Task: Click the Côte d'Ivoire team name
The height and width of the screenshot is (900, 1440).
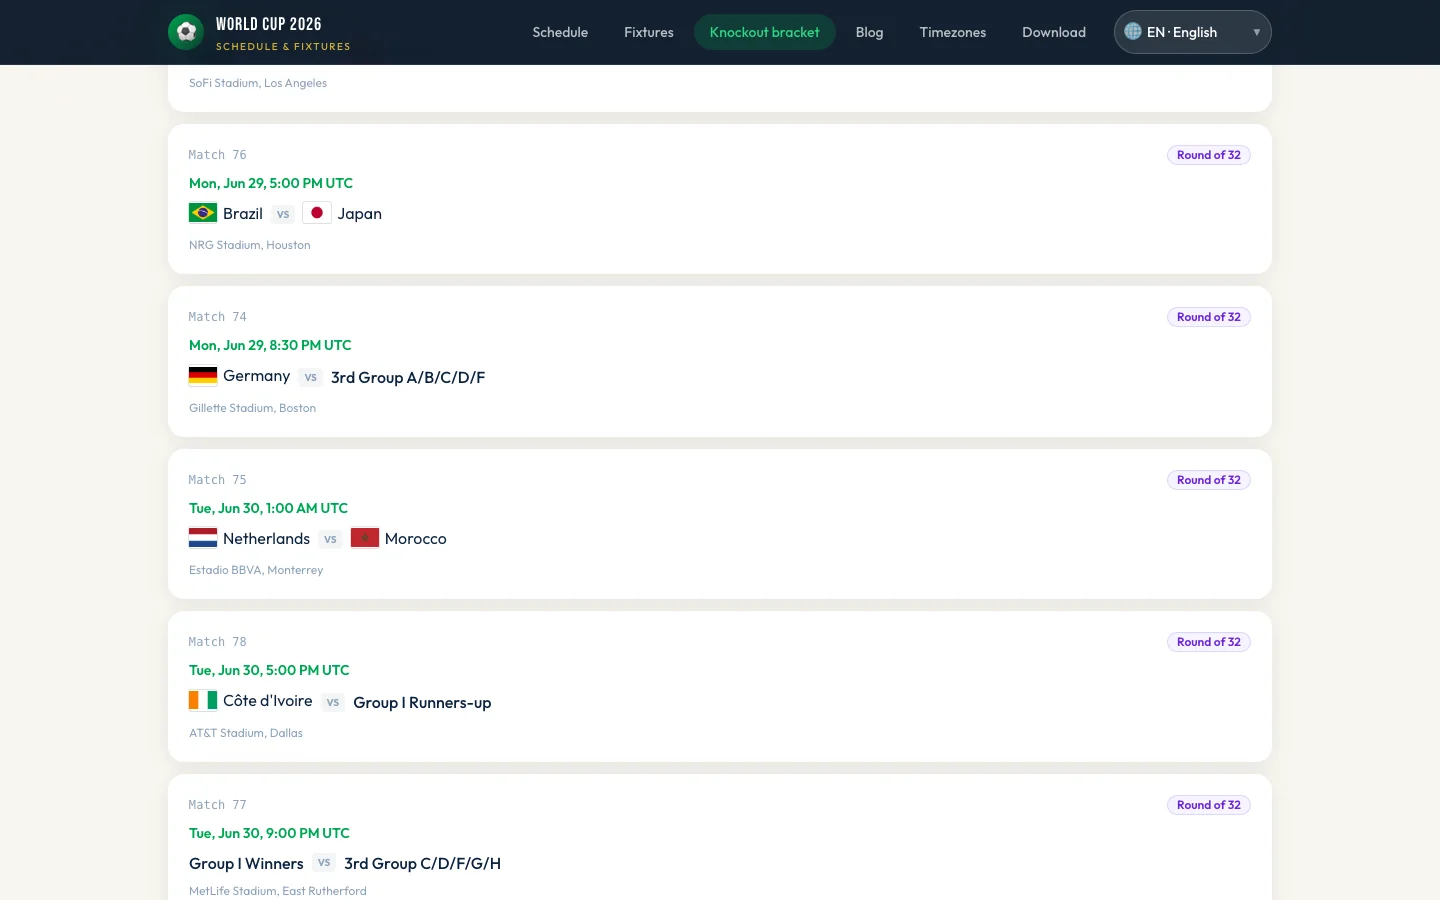Action: 268,701
